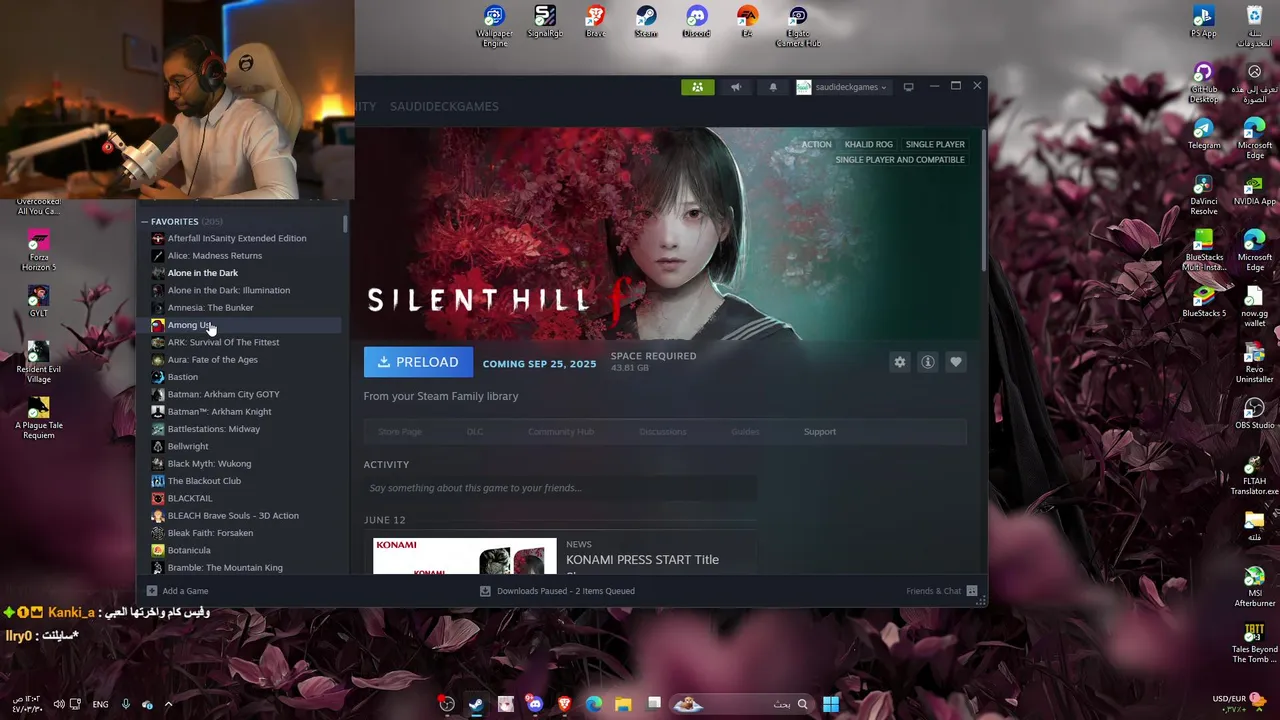Open the Community Hub tab
Viewport: 1280px width, 720px height.
(x=561, y=432)
